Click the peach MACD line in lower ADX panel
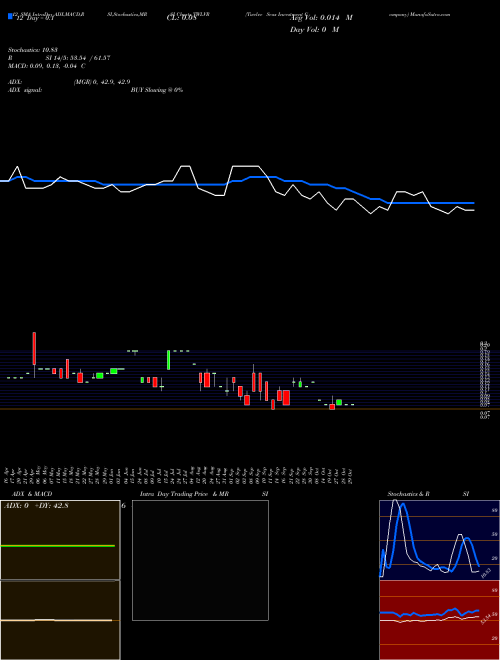 [x=56, y=620]
